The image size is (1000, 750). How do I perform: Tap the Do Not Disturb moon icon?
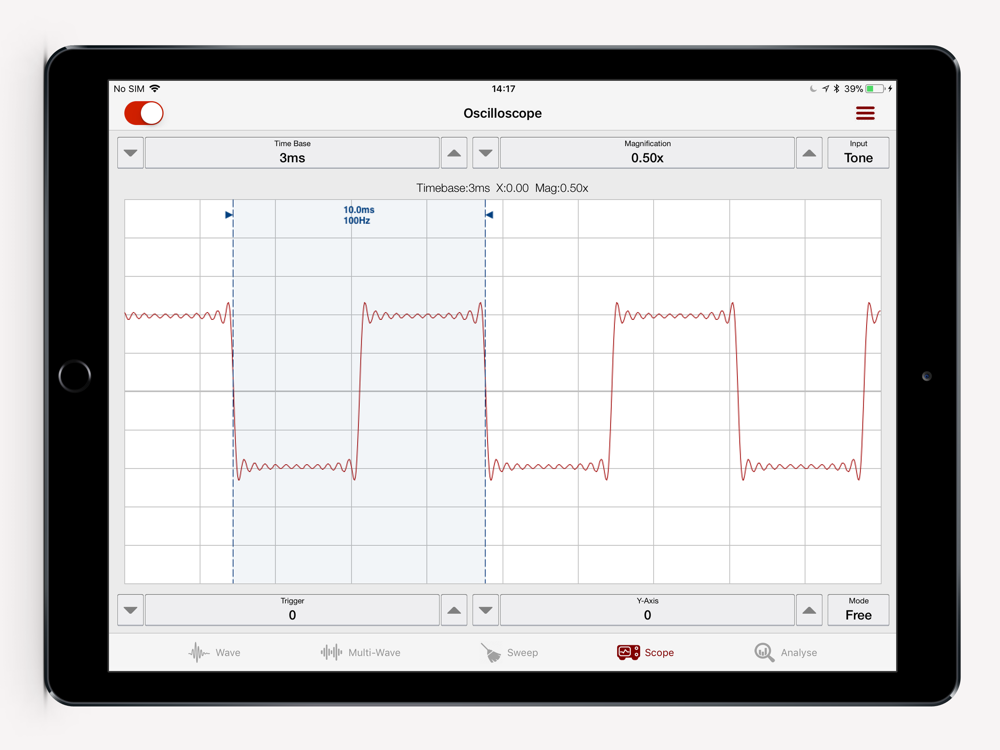pos(813,89)
